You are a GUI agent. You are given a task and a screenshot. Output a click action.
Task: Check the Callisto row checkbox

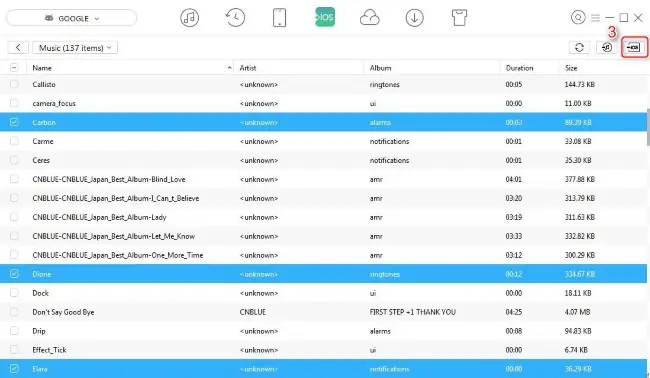point(14,84)
